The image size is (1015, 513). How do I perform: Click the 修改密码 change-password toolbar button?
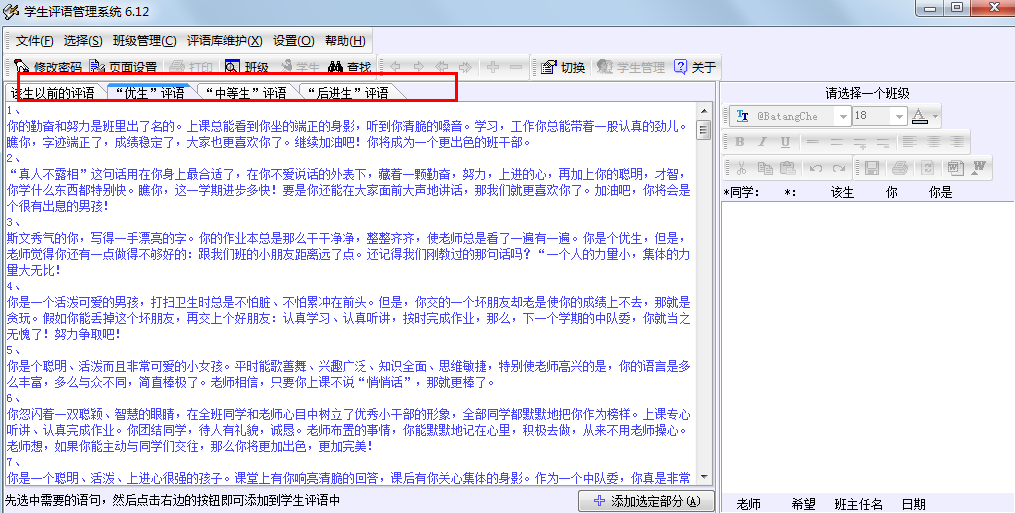pyautogui.click(x=48, y=67)
